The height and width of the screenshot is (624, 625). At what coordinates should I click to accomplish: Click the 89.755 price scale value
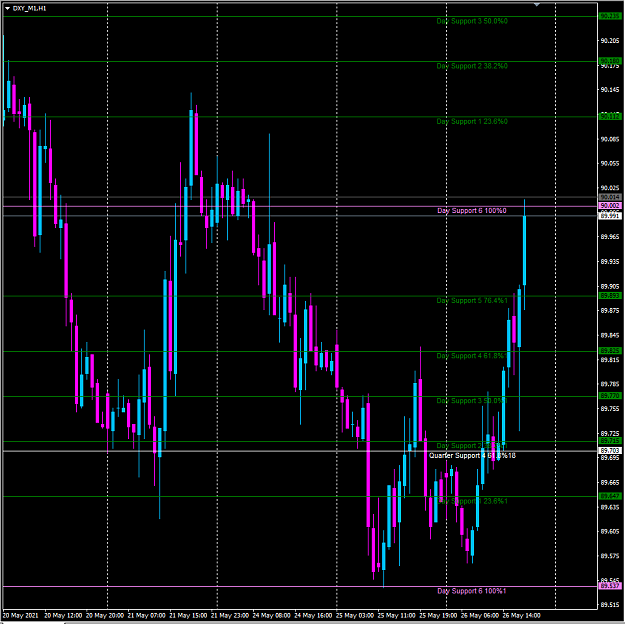610,409
